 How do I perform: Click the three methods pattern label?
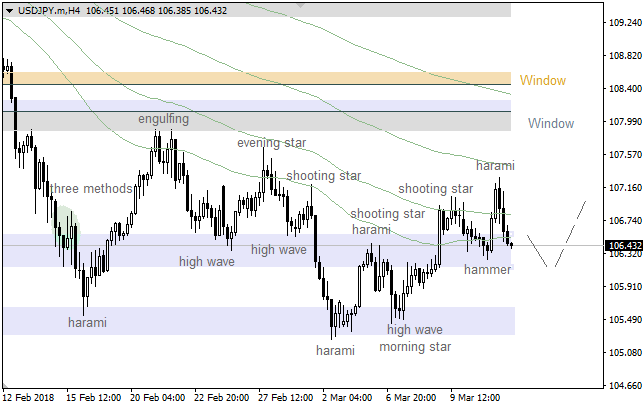[x=90, y=189]
